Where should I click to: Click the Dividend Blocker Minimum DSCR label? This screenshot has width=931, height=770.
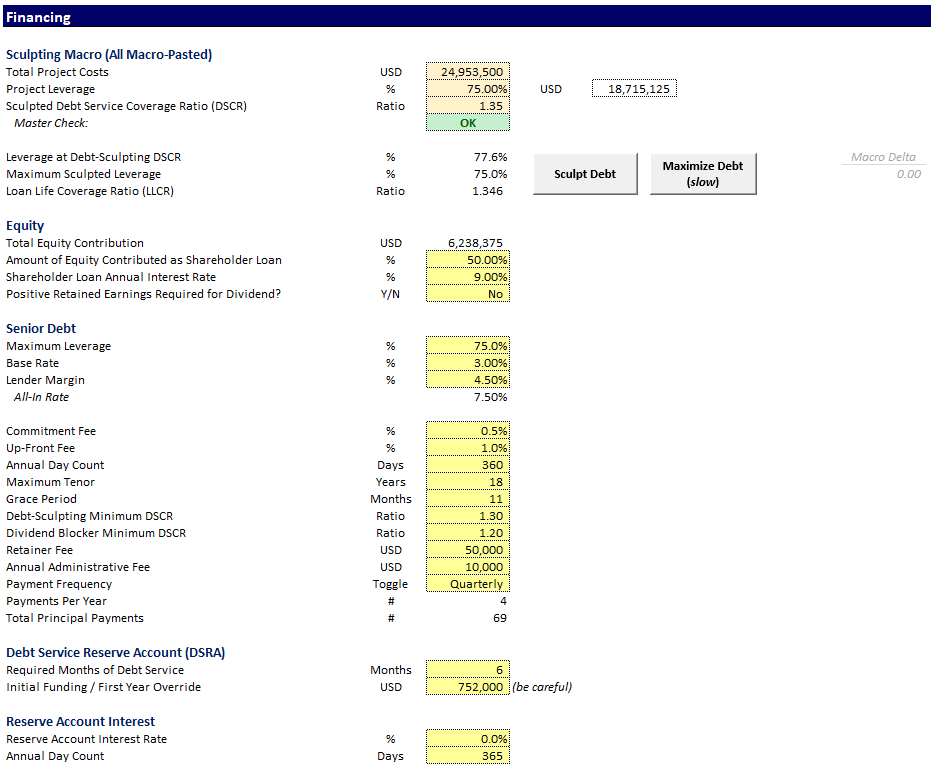click(x=96, y=533)
